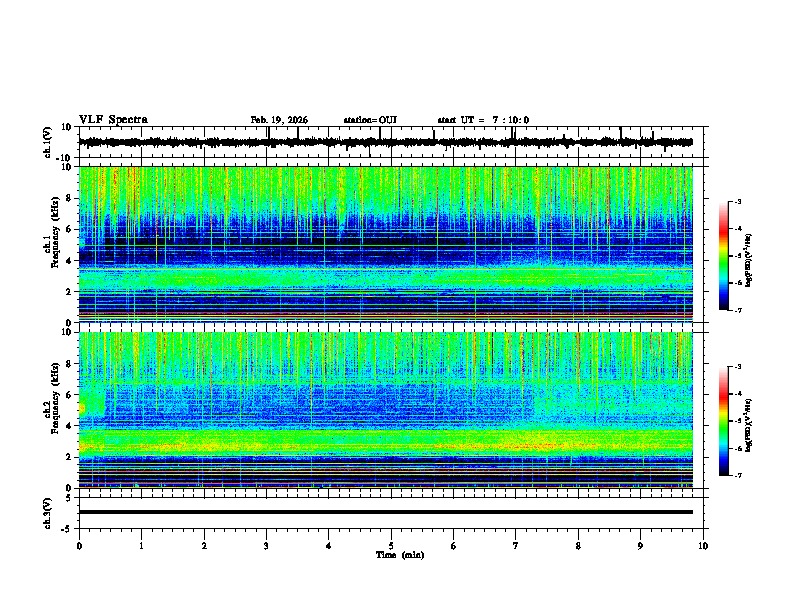Click time axis tick label "2"
This screenshot has width=792, height=612.
click(x=204, y=546)
